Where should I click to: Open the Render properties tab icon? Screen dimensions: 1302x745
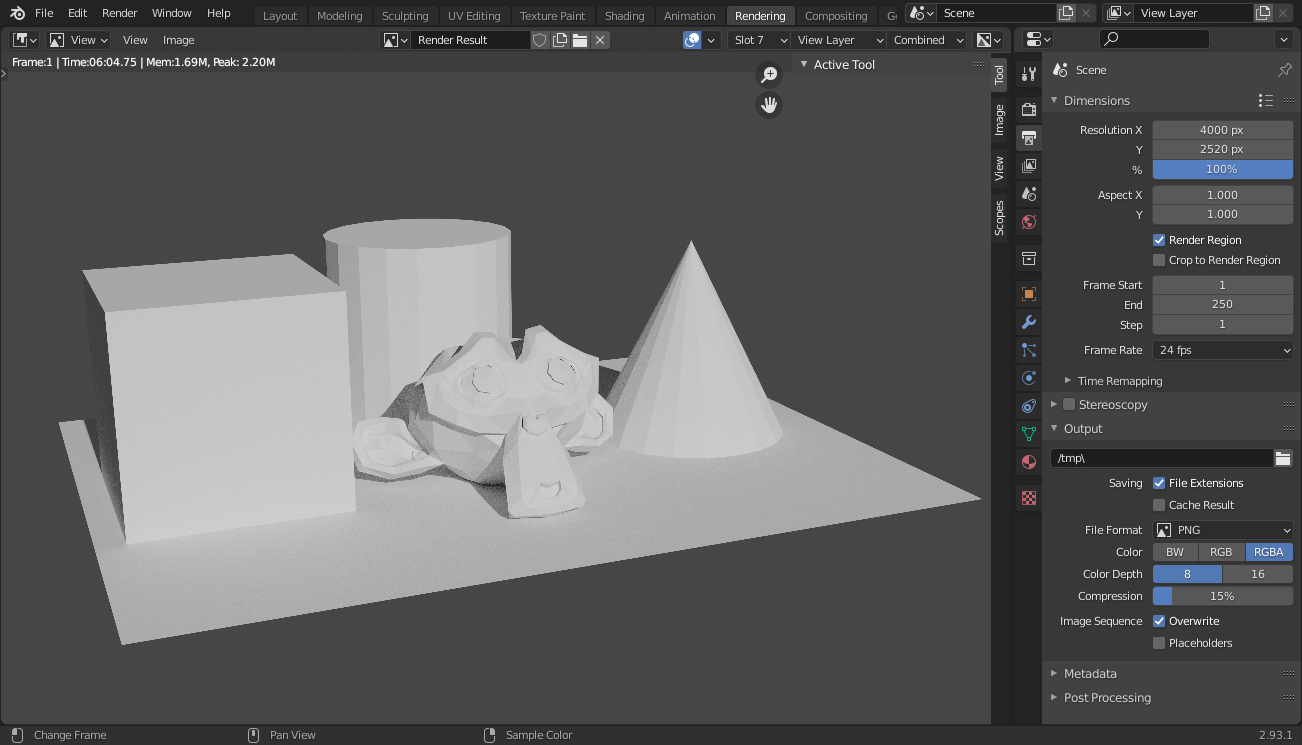click(1028, 109)
